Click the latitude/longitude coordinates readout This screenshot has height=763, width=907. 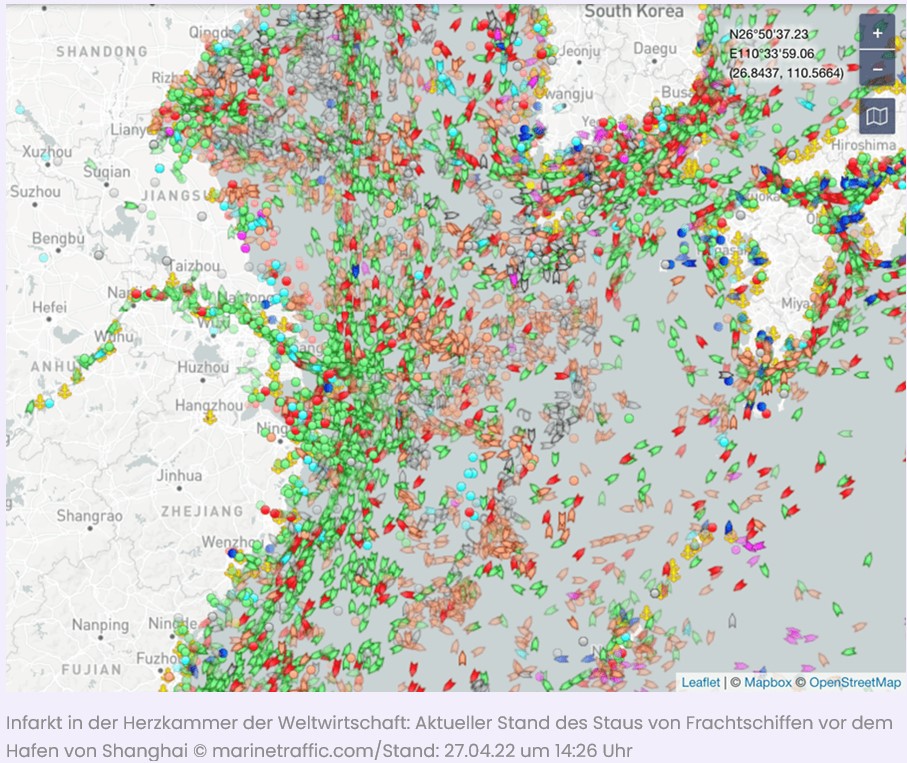(x=785, y=54)
